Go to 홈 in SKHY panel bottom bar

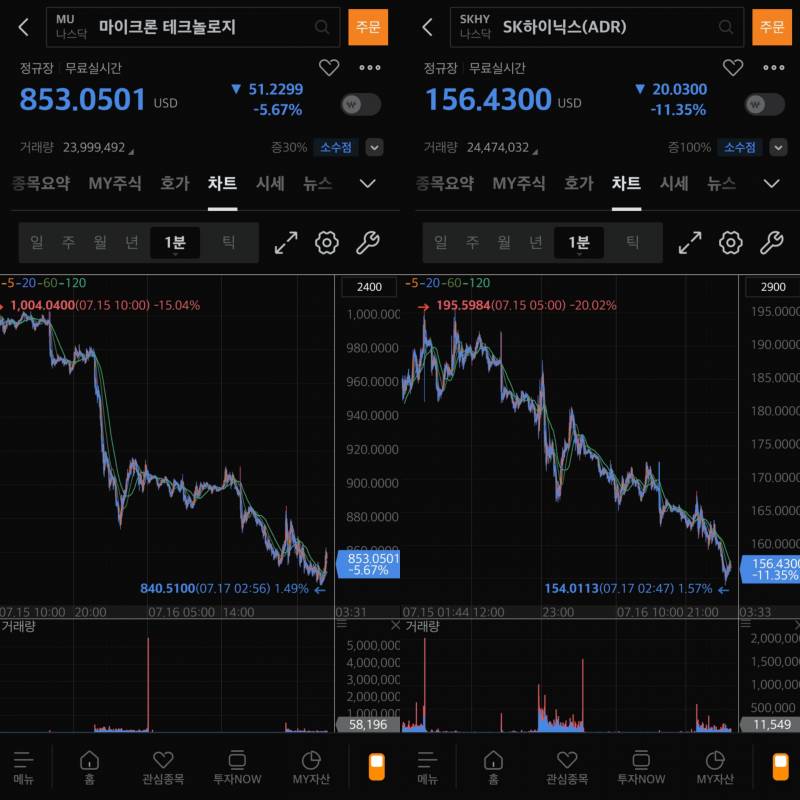(x=493, y=767)
